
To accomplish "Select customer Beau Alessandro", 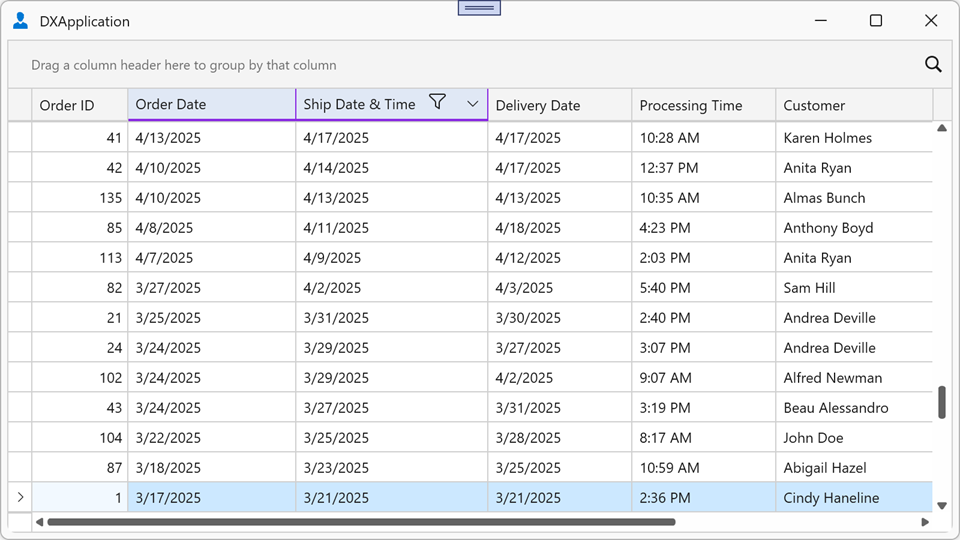I will click(854, 408).
